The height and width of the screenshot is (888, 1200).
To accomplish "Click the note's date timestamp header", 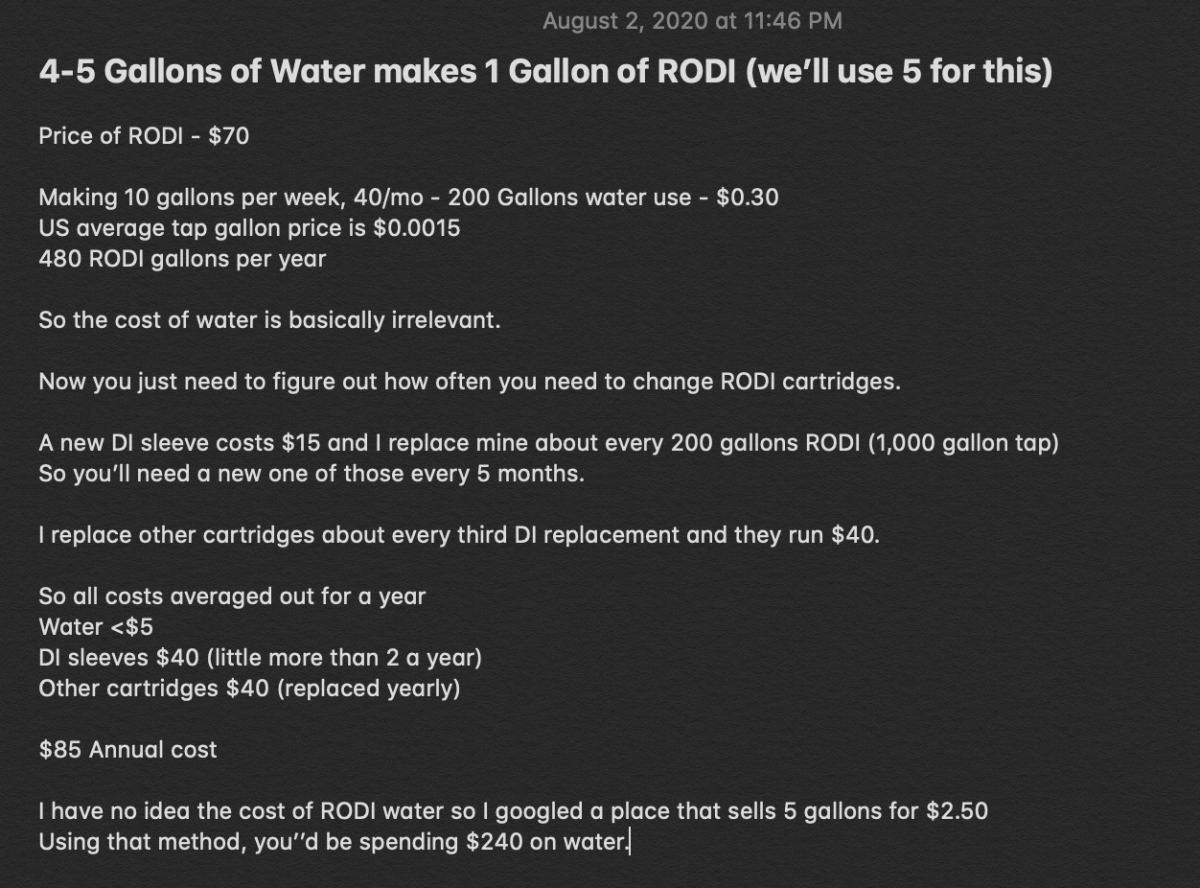I will [692, 20].
